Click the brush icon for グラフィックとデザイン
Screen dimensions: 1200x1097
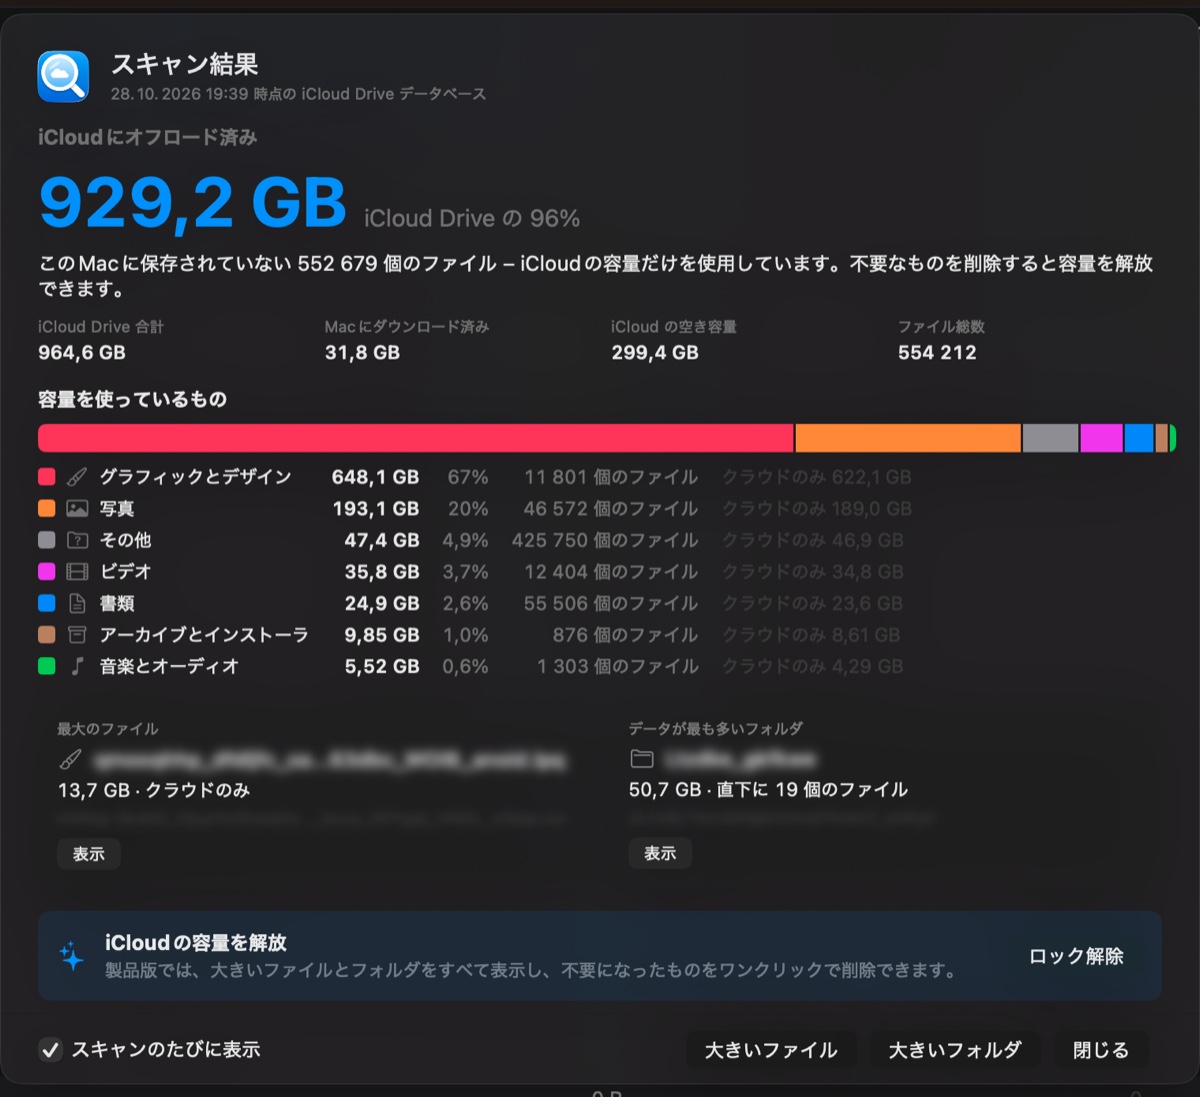(77, 477)
